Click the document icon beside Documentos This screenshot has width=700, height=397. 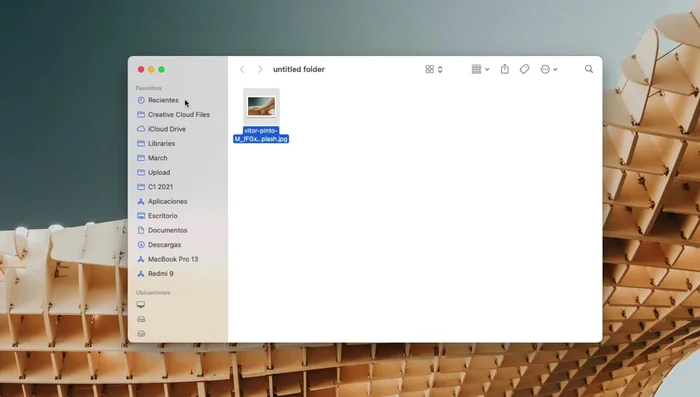coord(141,230)
